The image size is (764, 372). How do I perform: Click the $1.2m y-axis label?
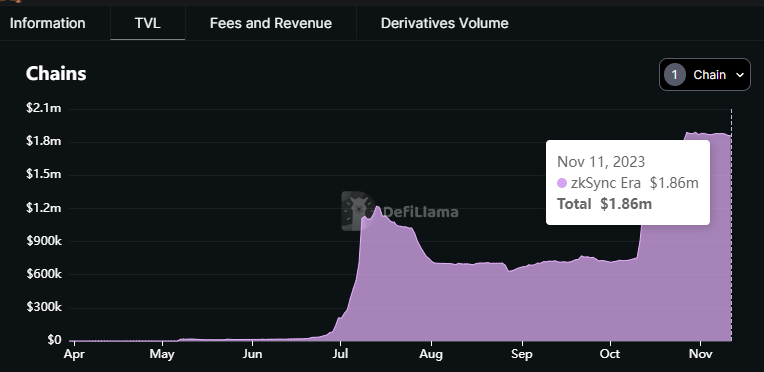[x=44, y=208]
